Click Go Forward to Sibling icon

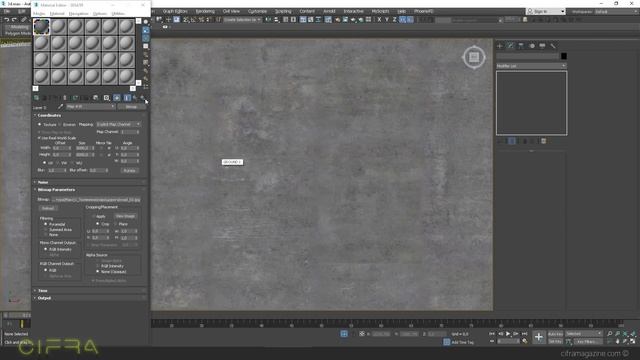click(142, 98)
